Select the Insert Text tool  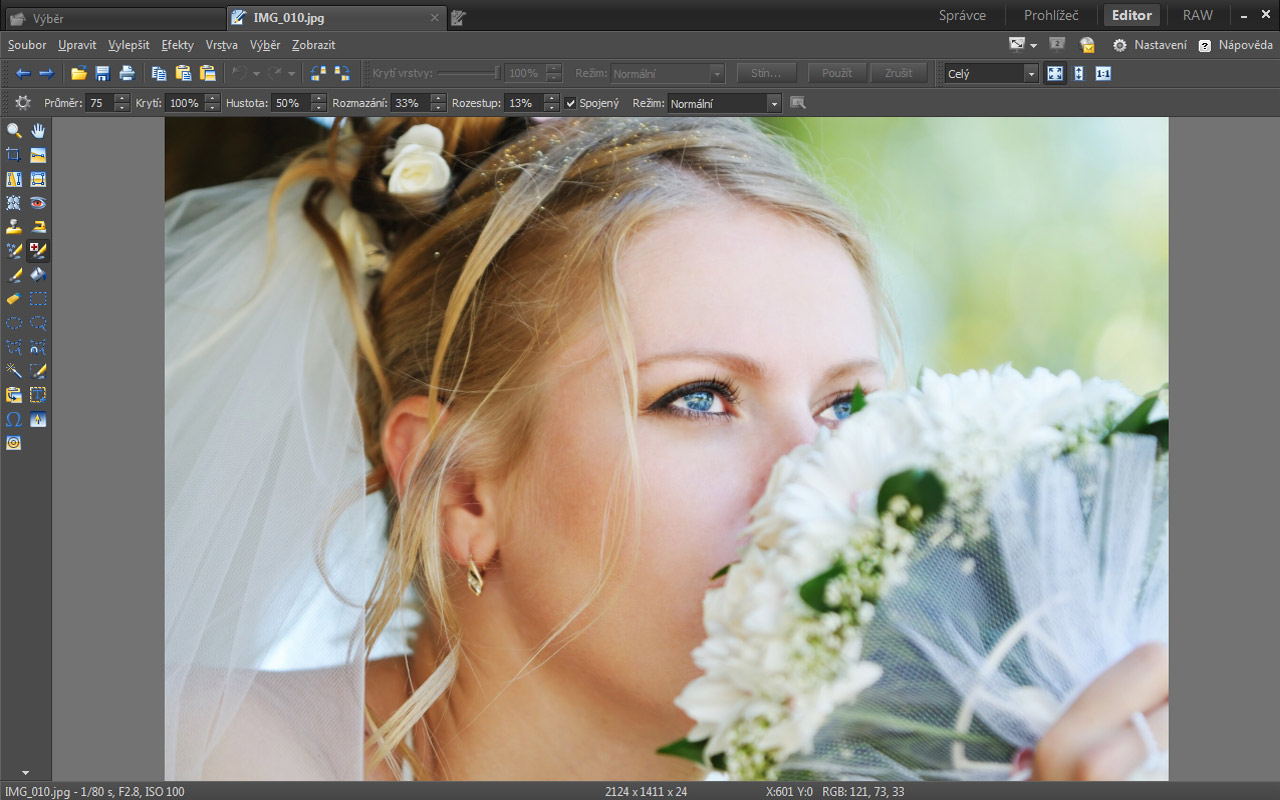pyautogui.click(x=38, y=395)
